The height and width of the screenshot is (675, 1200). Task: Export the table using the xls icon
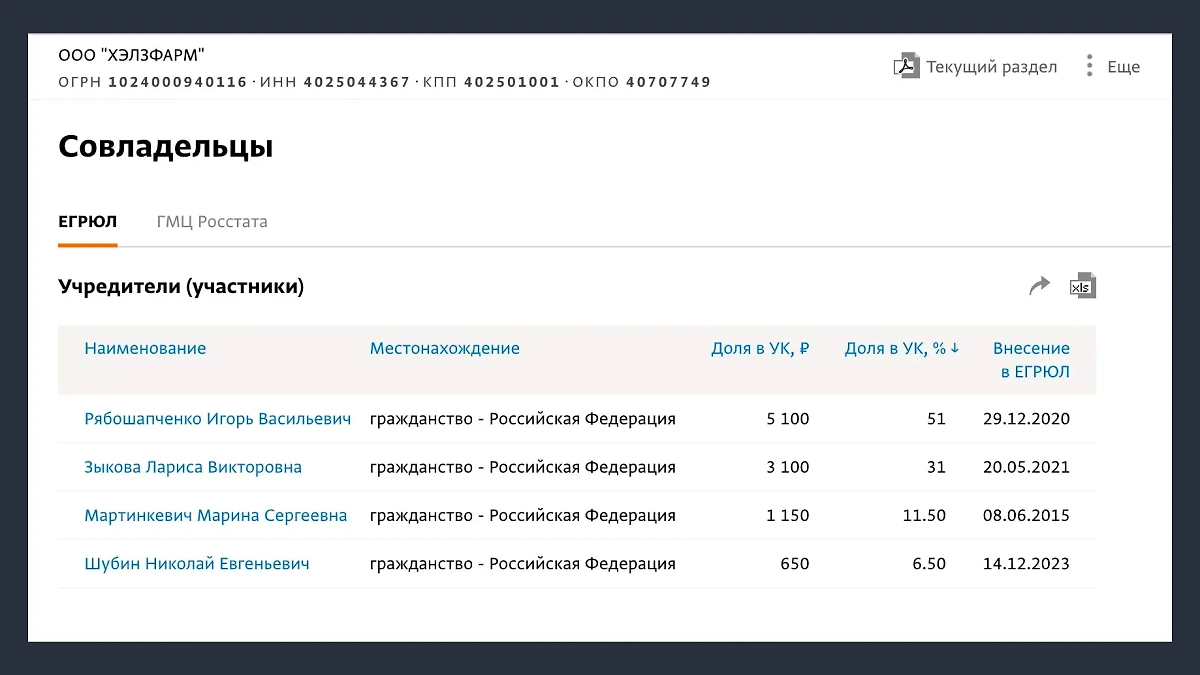tap(1081, 286)
